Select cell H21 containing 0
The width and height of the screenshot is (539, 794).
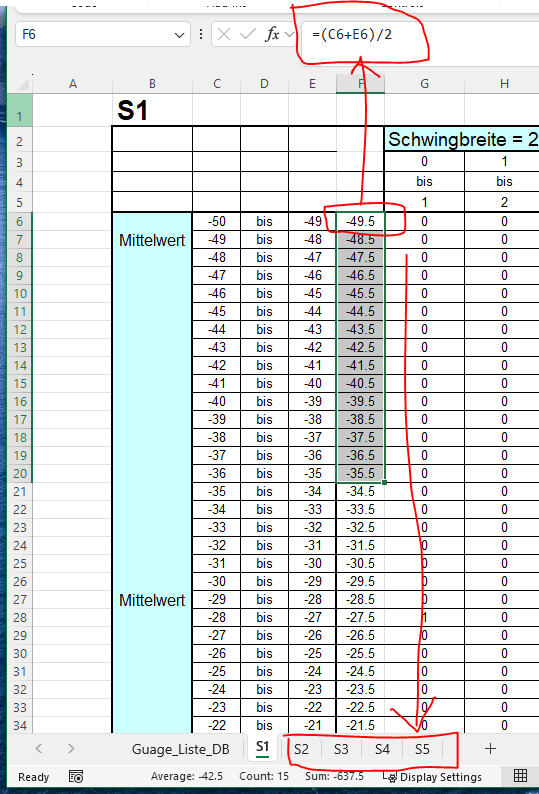tap(504, 492)
